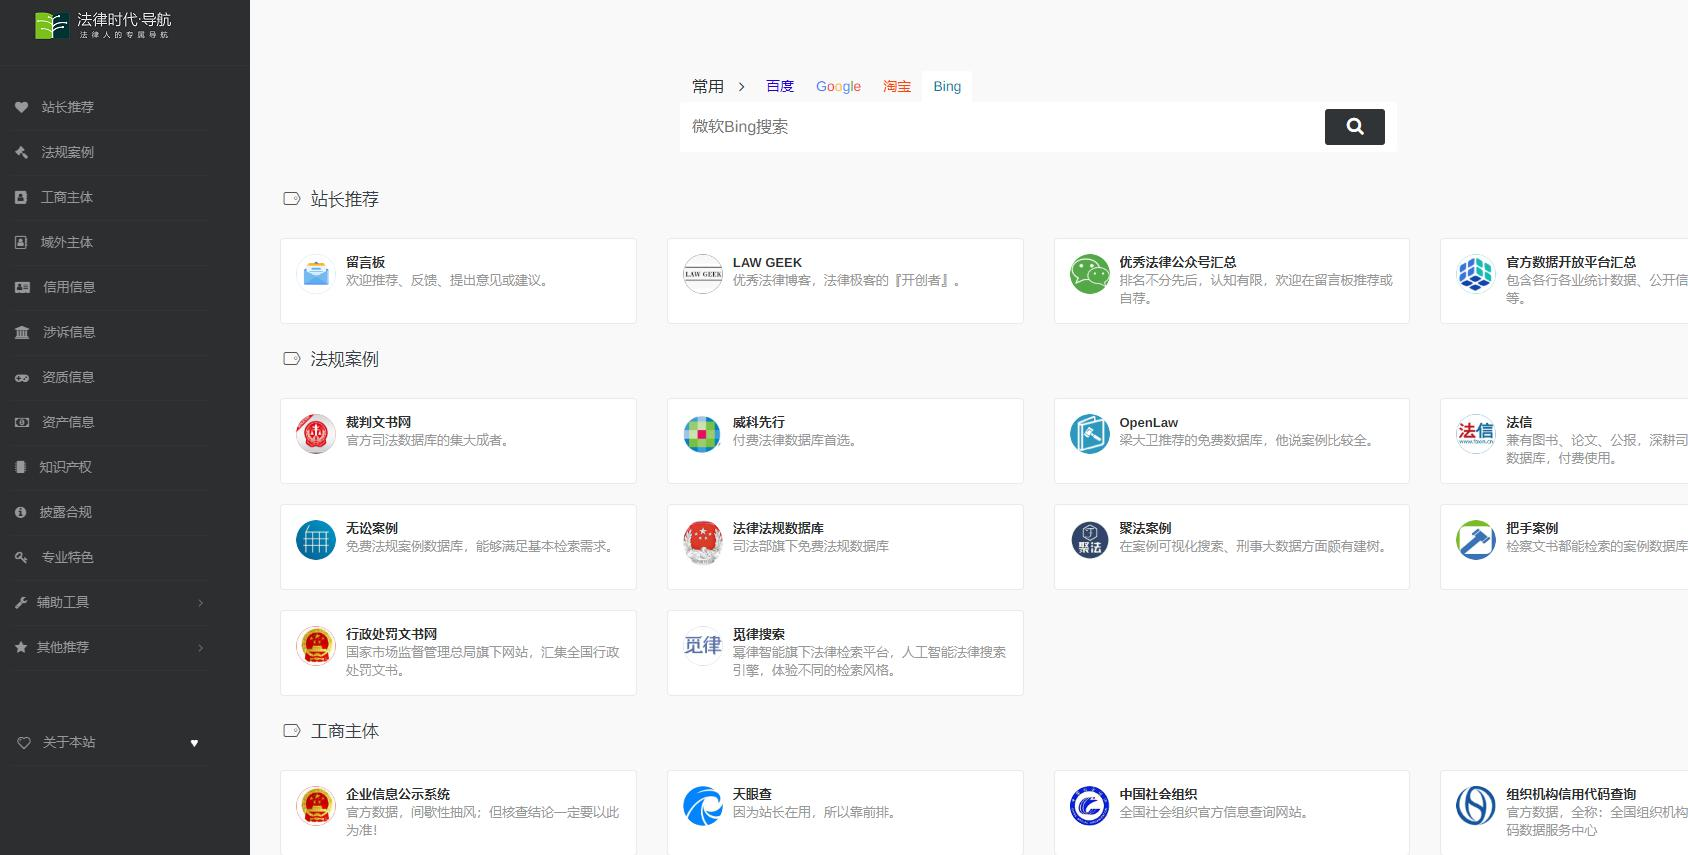This screenshot has height=855, width=1688.
Task: Go to 站长推荐 in the sidebar
Action: [x=68, y=107]
